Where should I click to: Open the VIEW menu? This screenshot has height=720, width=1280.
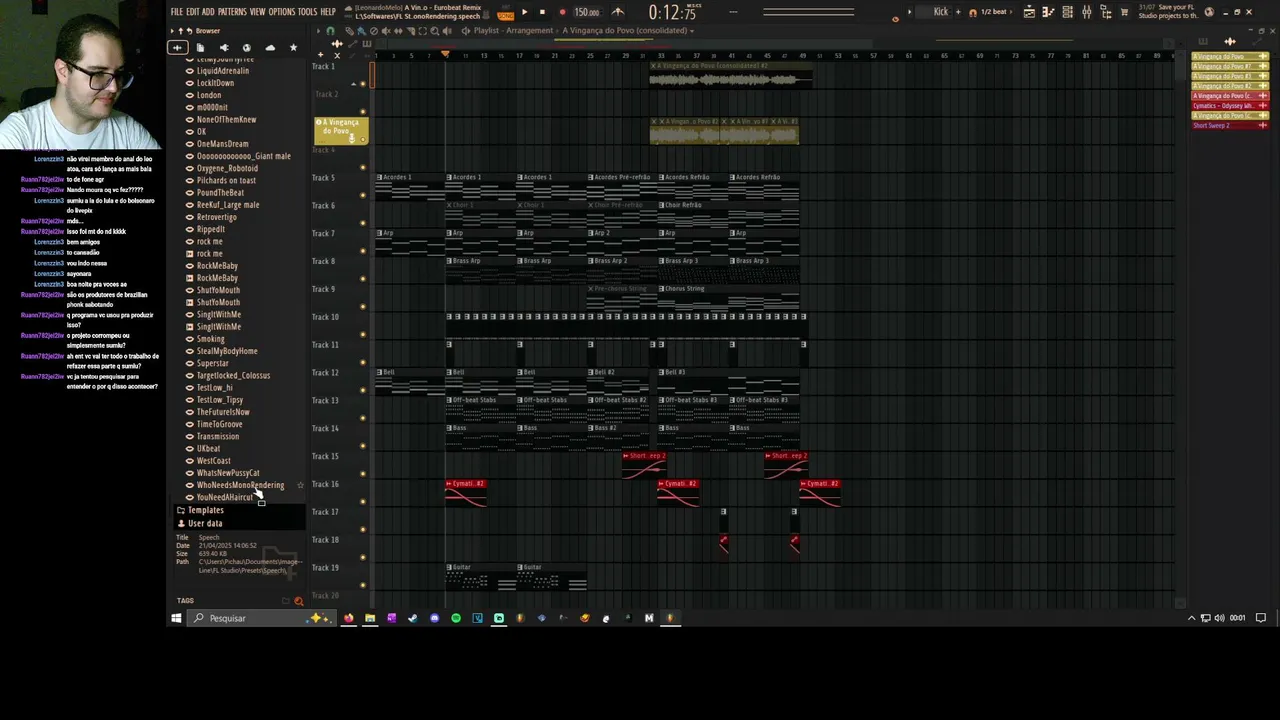pos(257,12)
